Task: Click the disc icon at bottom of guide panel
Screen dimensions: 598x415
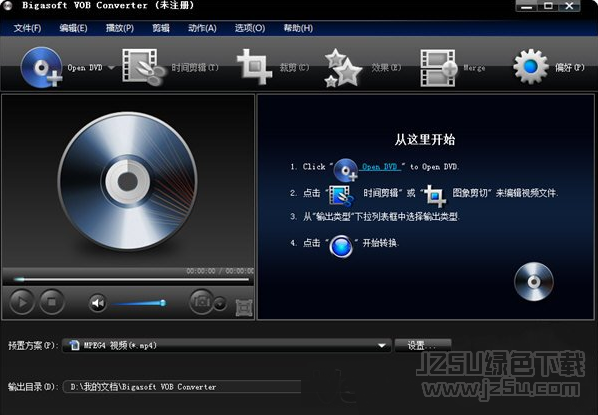Action: point(534,281)
